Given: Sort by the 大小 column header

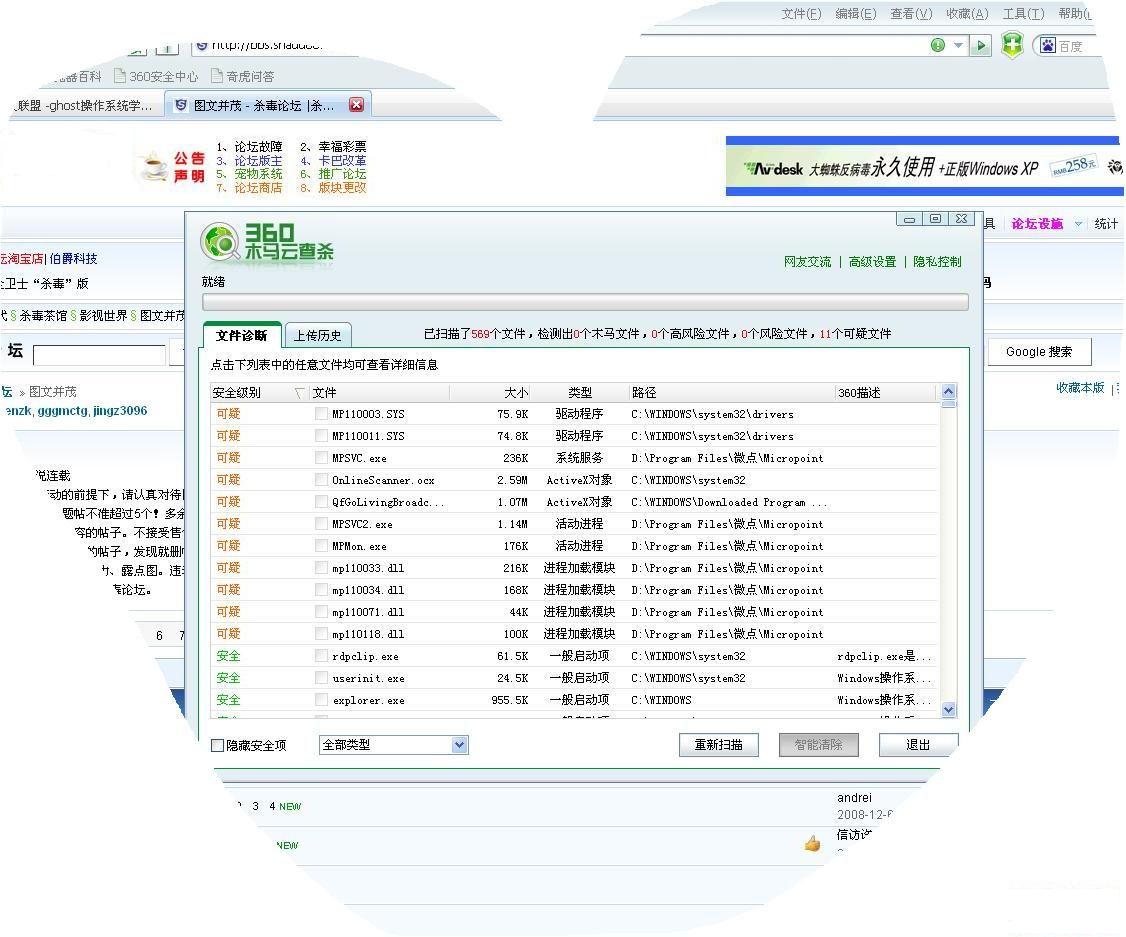Looking at the screenshot, I should 490,393.
